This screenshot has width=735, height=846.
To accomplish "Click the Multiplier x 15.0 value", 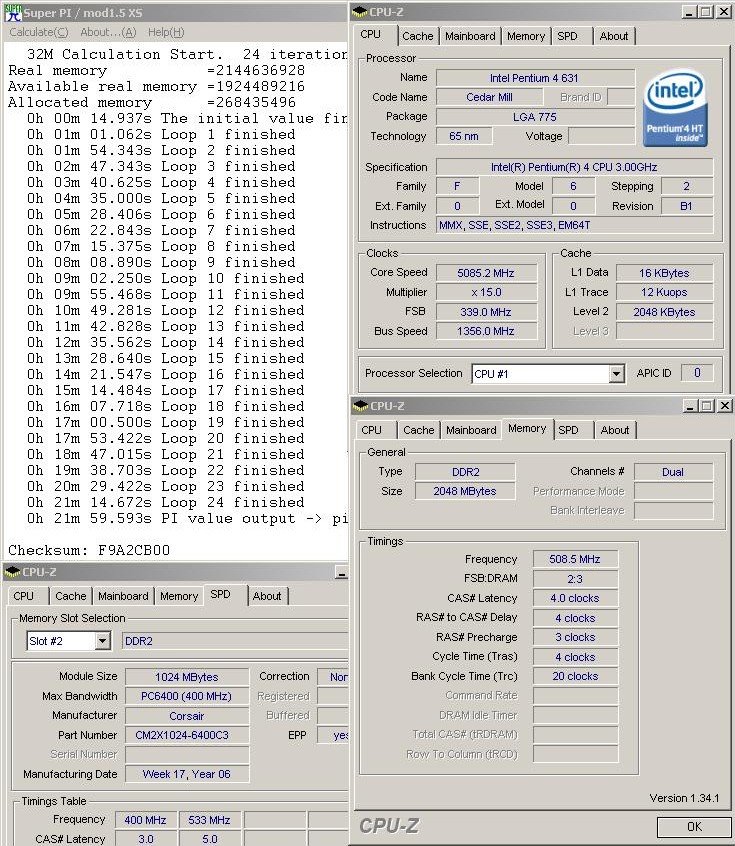I will (x=486, y=292).
